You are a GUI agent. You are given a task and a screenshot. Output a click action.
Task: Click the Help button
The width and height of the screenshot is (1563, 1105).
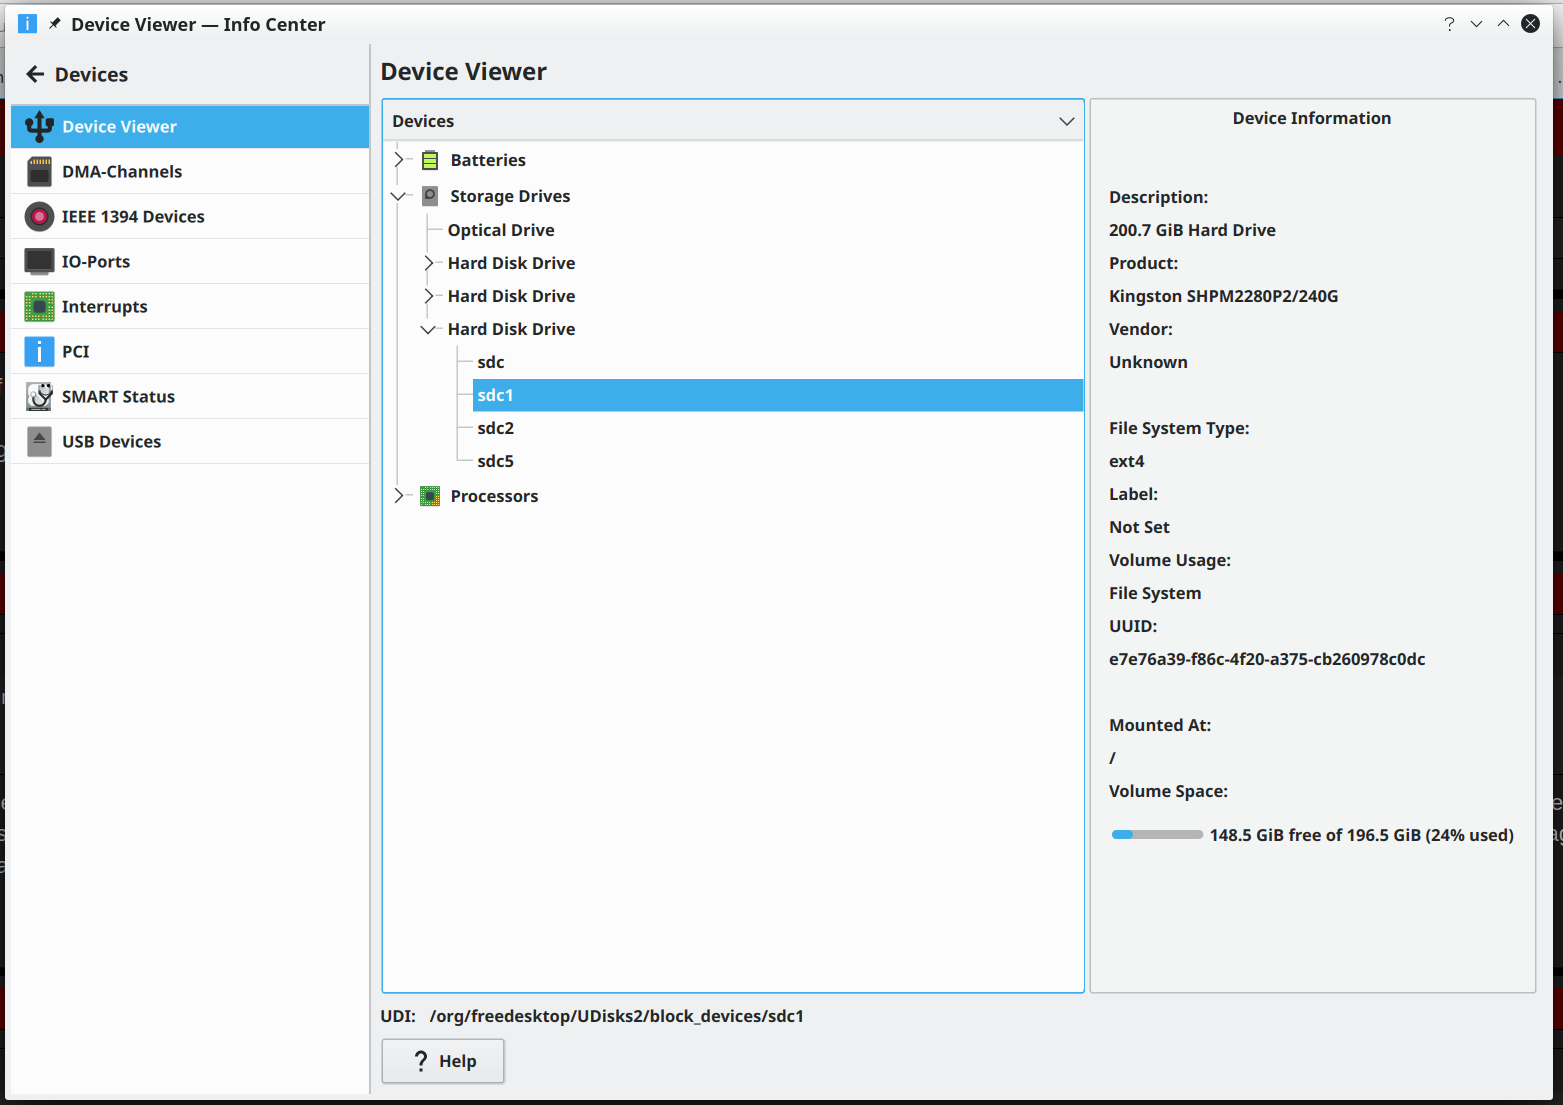click(x=443, y=1061)
